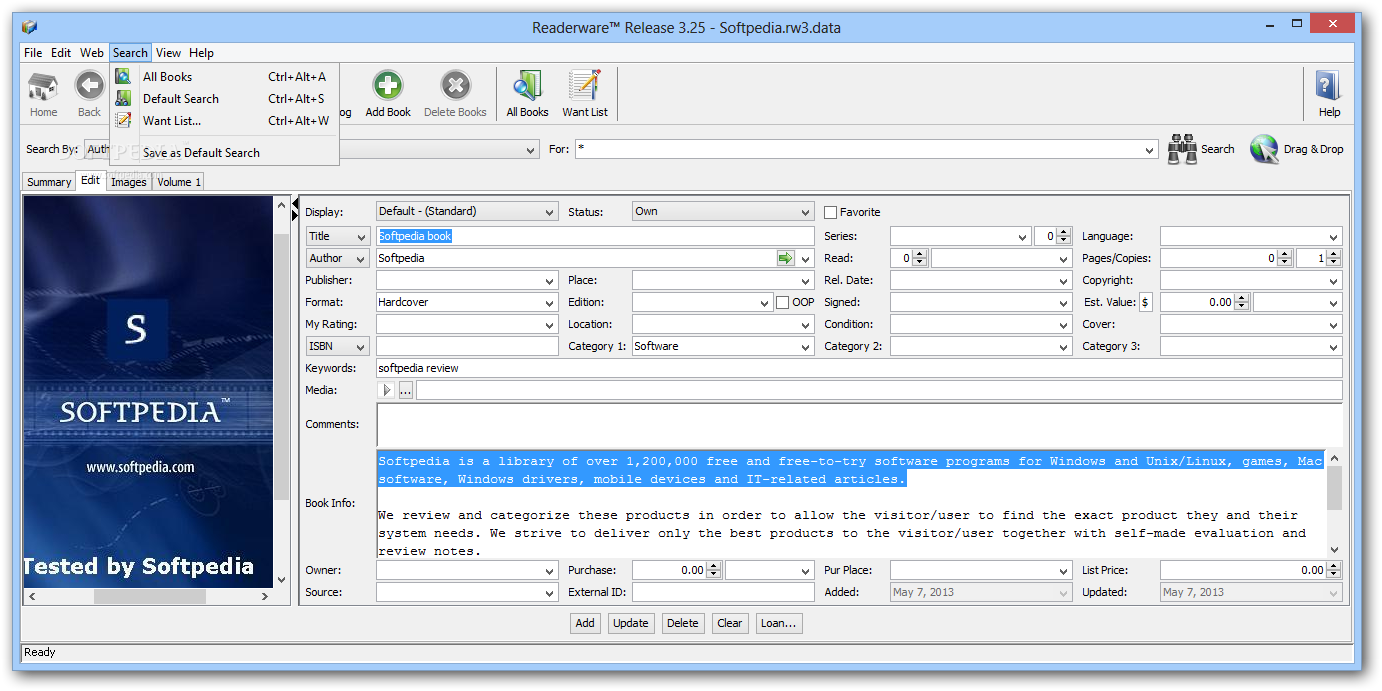Toggle the OOP checkbox
This screenshot has width=1382, height=691.
click(783, 302)
